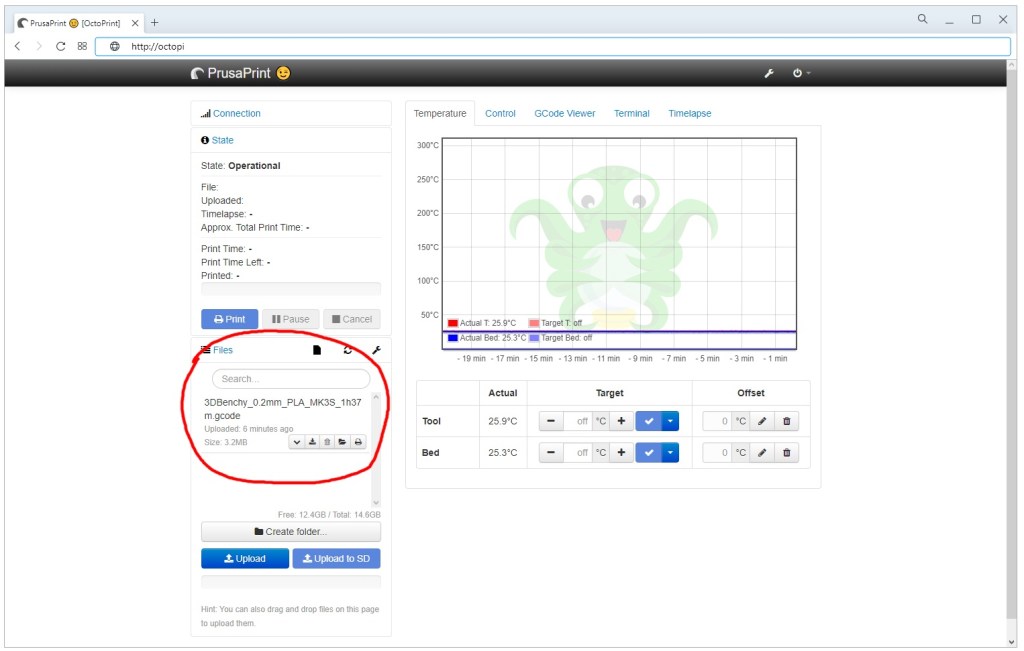Open the Files panel wrench options
Viewport: 1024px width, 651px height.
[377, 350]
